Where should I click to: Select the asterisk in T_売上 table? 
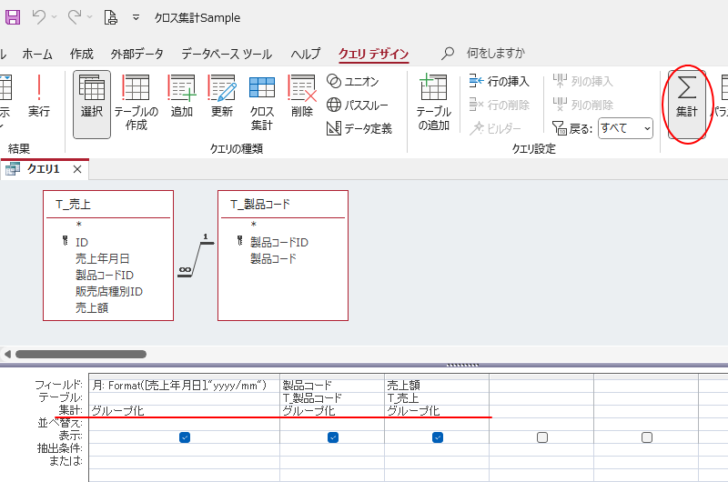point(79,225)
